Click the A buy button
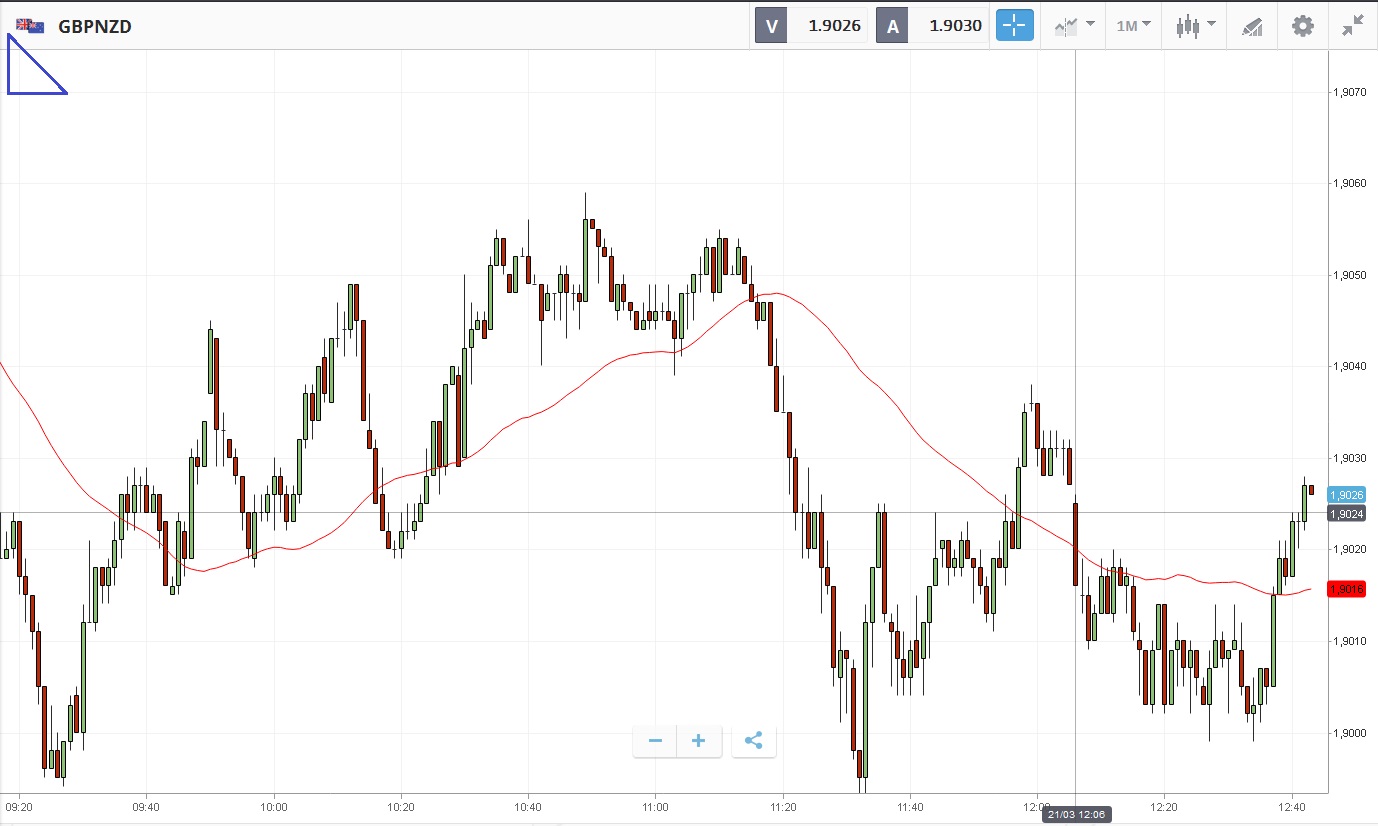The height and width of the screenshot is (826, 1378). pos(893,26)
